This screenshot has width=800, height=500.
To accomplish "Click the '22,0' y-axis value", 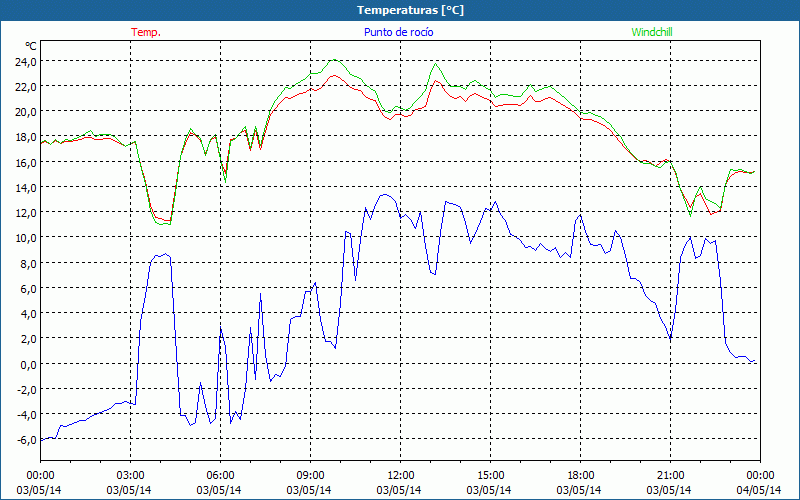I will click(27, 87).
